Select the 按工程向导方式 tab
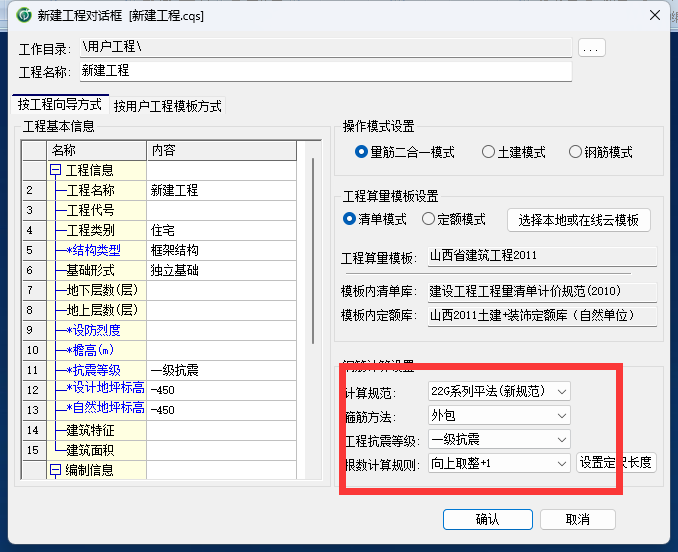678x552 pixels. point(59,105)
